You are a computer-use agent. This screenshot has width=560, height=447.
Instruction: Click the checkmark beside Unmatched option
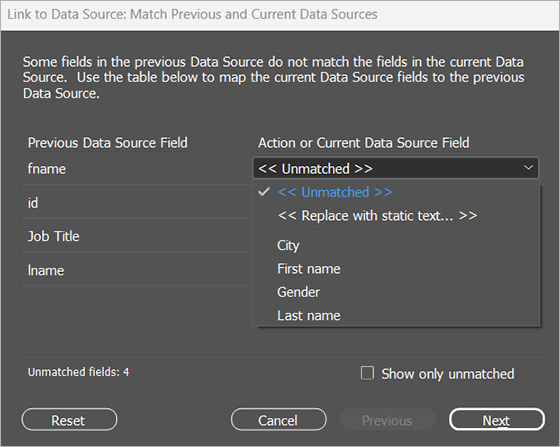point(264,192)
